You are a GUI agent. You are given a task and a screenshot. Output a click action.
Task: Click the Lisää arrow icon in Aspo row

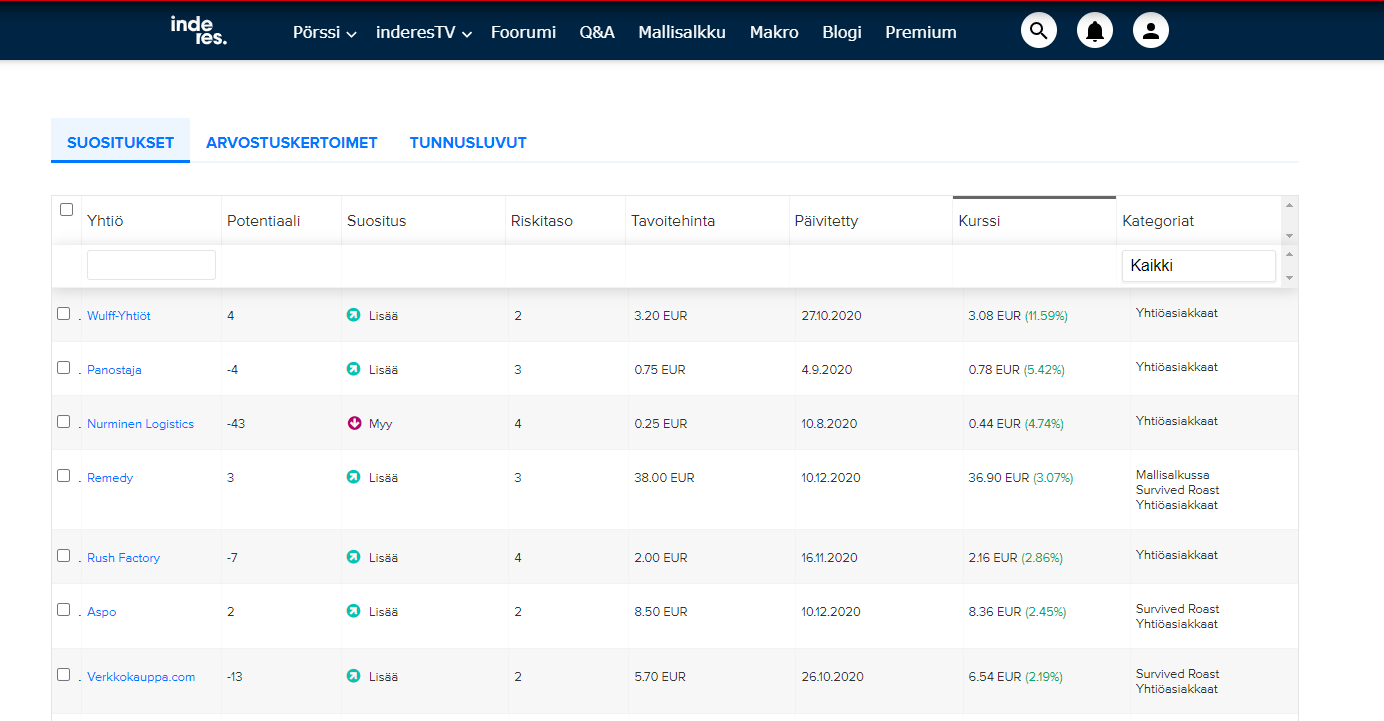point(353,611)
